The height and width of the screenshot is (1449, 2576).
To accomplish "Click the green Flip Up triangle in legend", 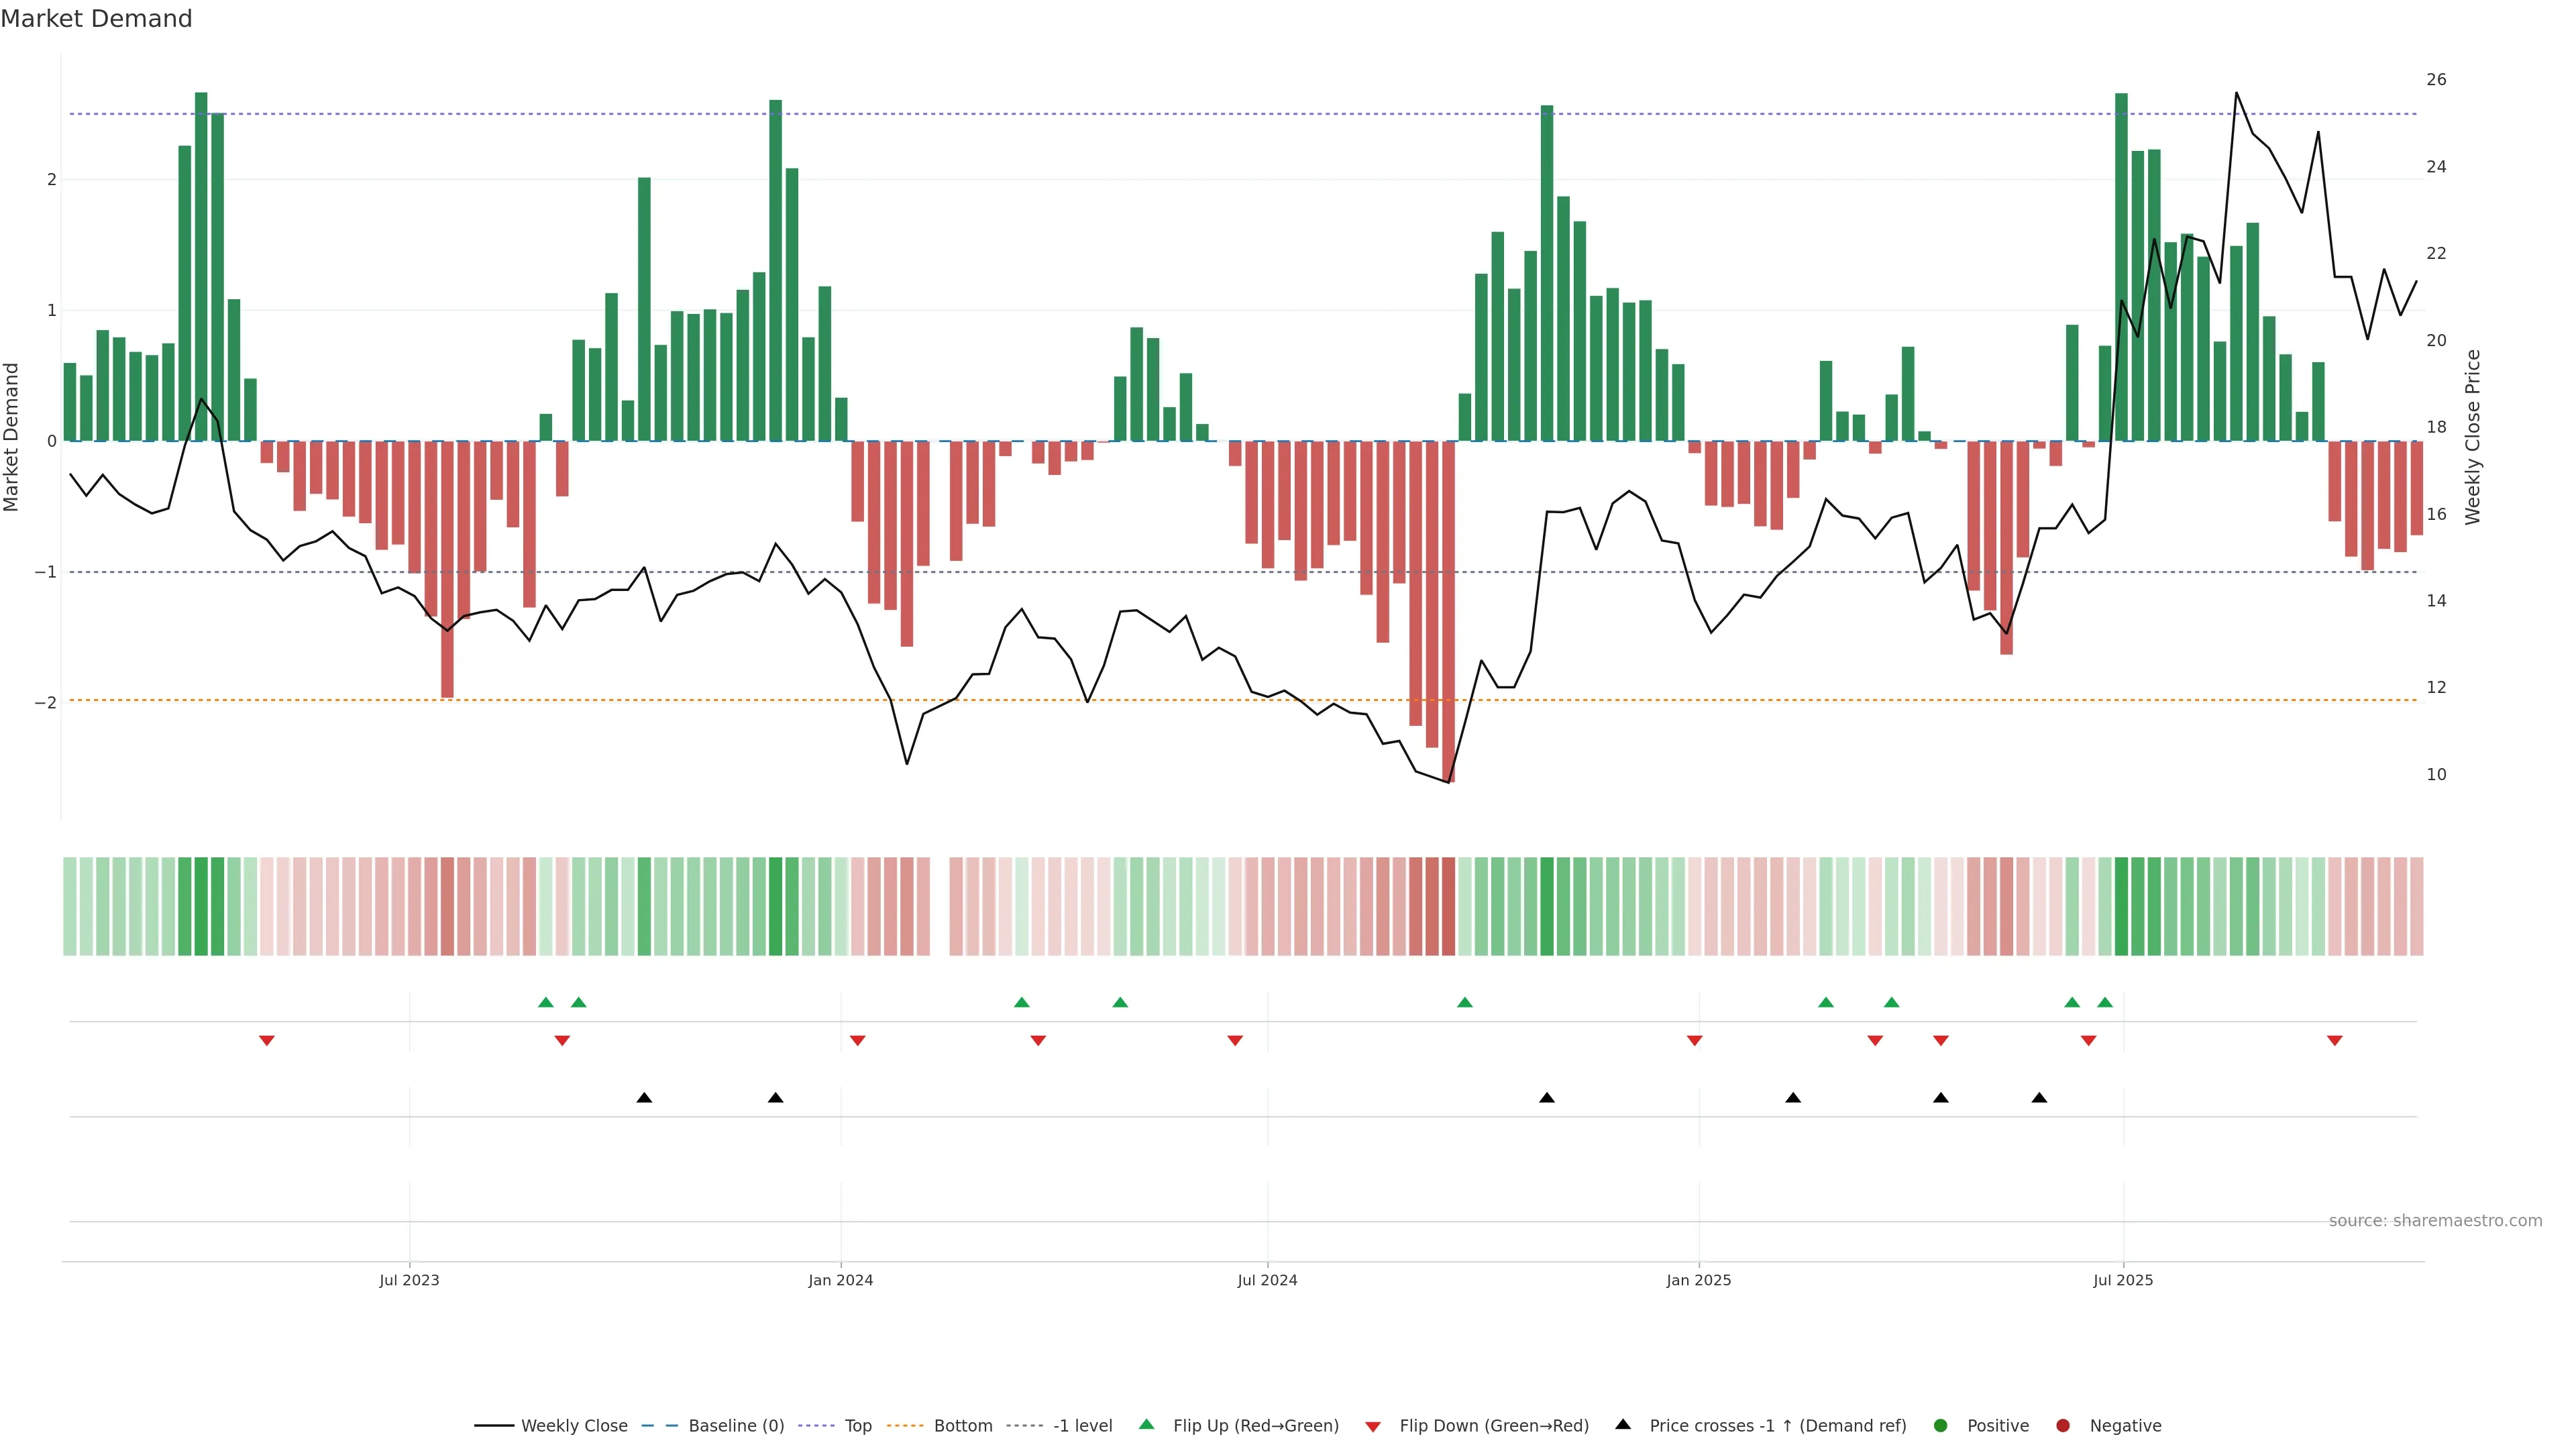I will [x=1146, y=1424].
